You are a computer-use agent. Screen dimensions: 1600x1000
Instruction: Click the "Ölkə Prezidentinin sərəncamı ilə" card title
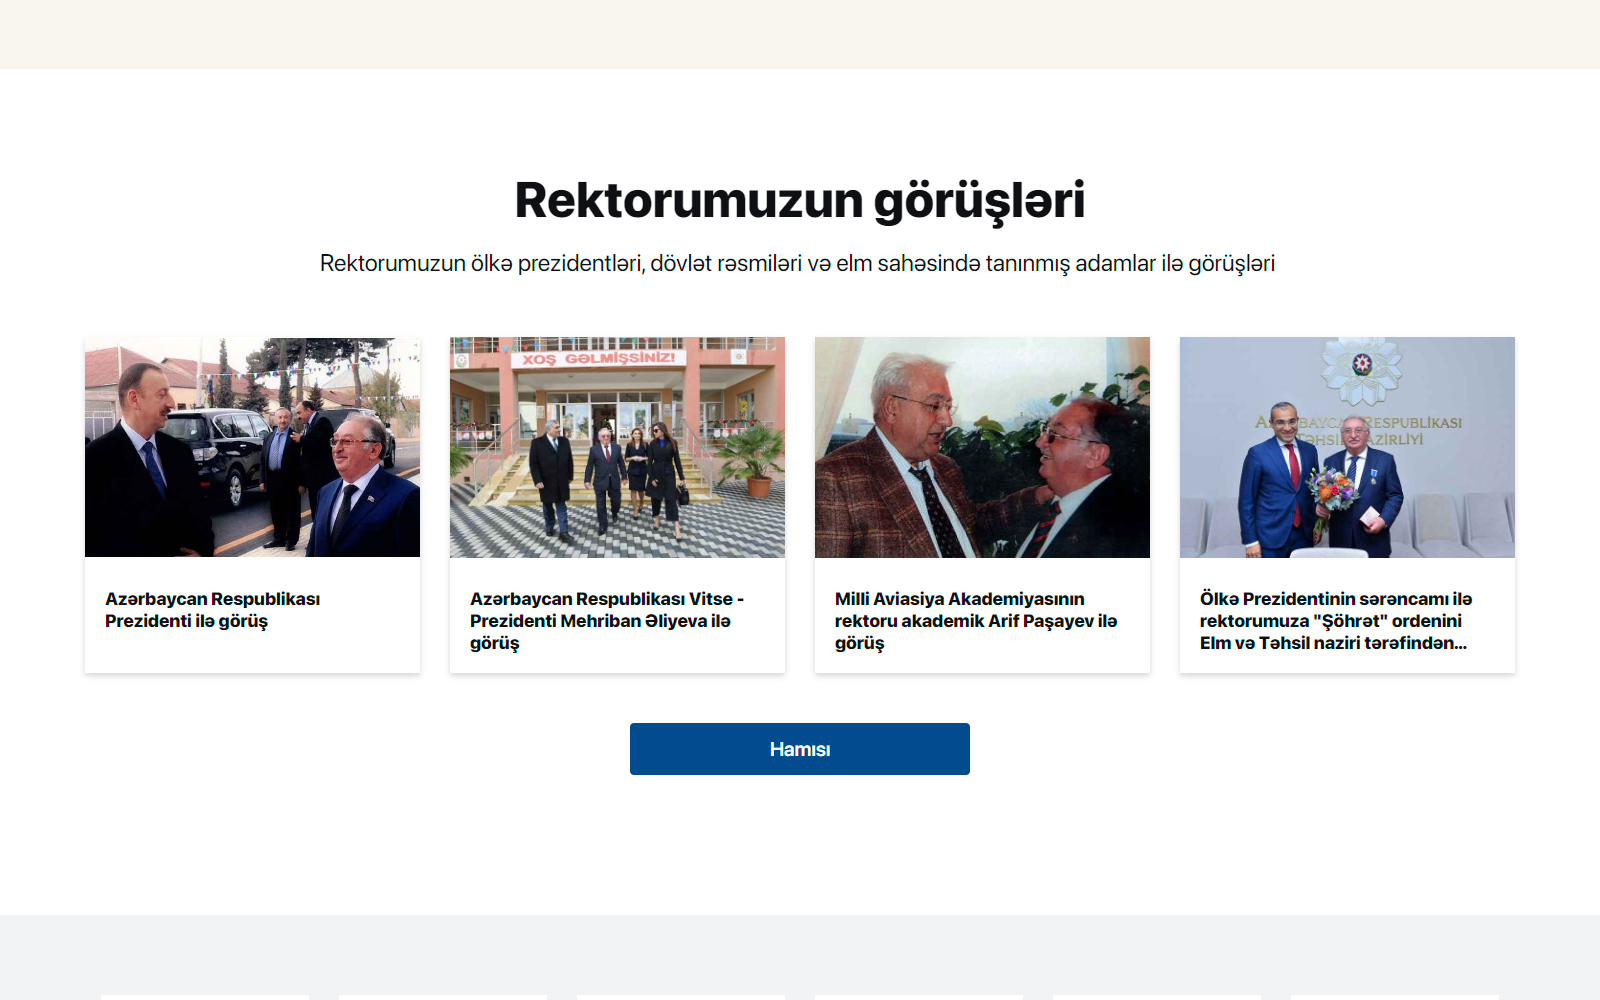(1336, 621)
